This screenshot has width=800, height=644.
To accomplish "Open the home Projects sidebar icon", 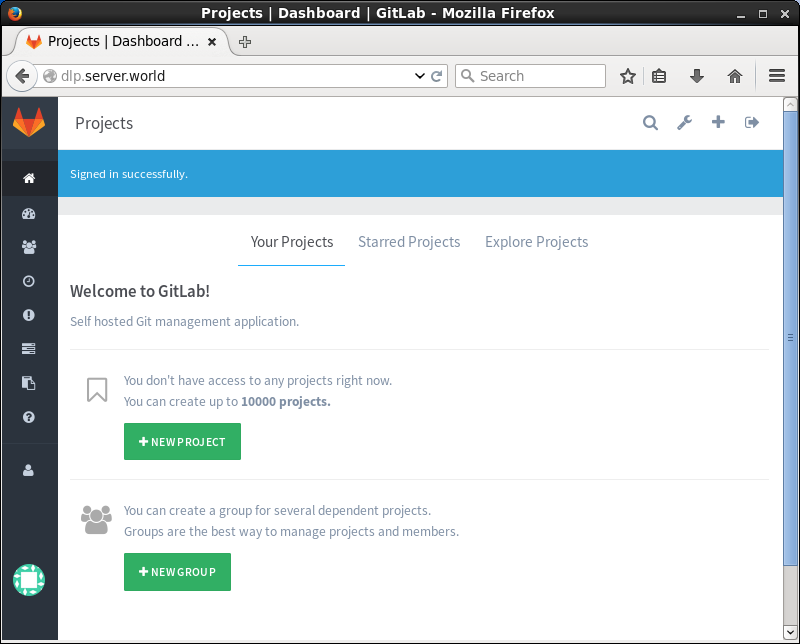I will click(x=29, y=178).
